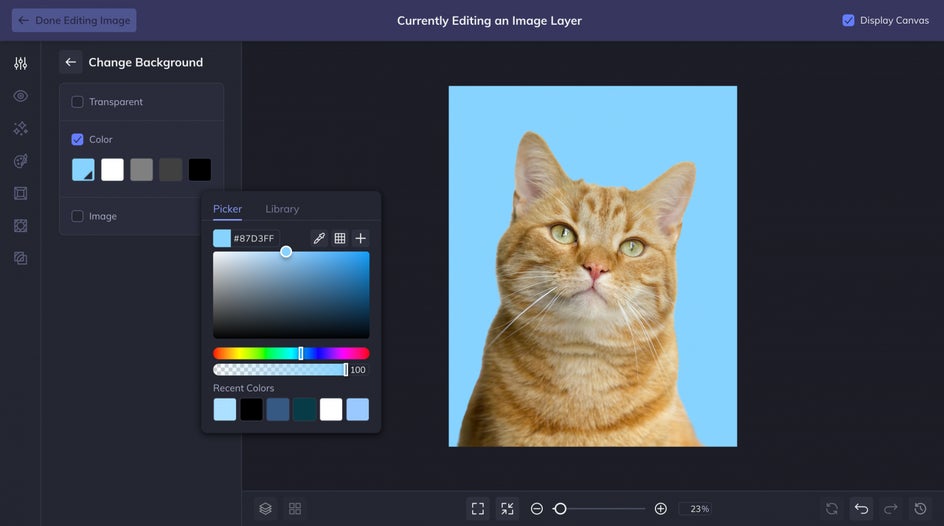Click Done Editing Image button
Image resolution: width=944 pixels, height=526 pixels.
pos(74,20)
